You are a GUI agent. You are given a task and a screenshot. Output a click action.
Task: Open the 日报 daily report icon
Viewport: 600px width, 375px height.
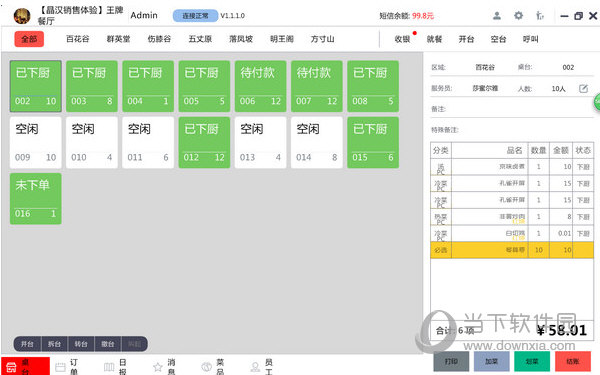(x=109, y=367)
